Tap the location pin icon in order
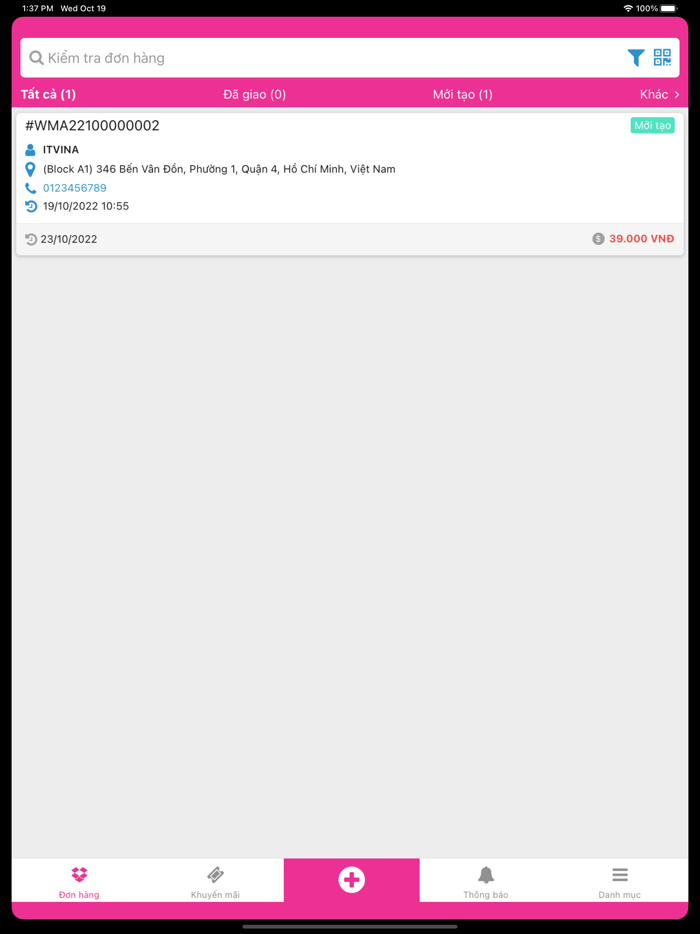 [x=30, y=169]
